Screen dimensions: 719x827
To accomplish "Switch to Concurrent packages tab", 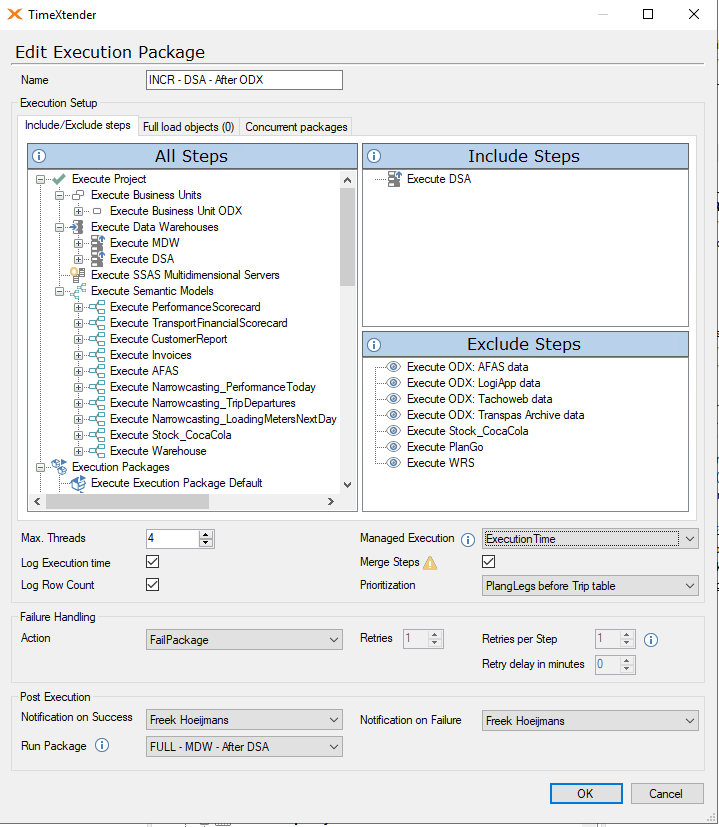I will (x=296, y=127).
